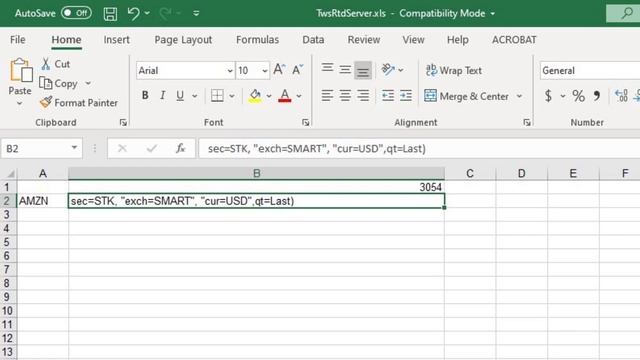Open the Formulas tab
Screen dimensions: 640x360
pyautogui.click(x=257, y=40)
